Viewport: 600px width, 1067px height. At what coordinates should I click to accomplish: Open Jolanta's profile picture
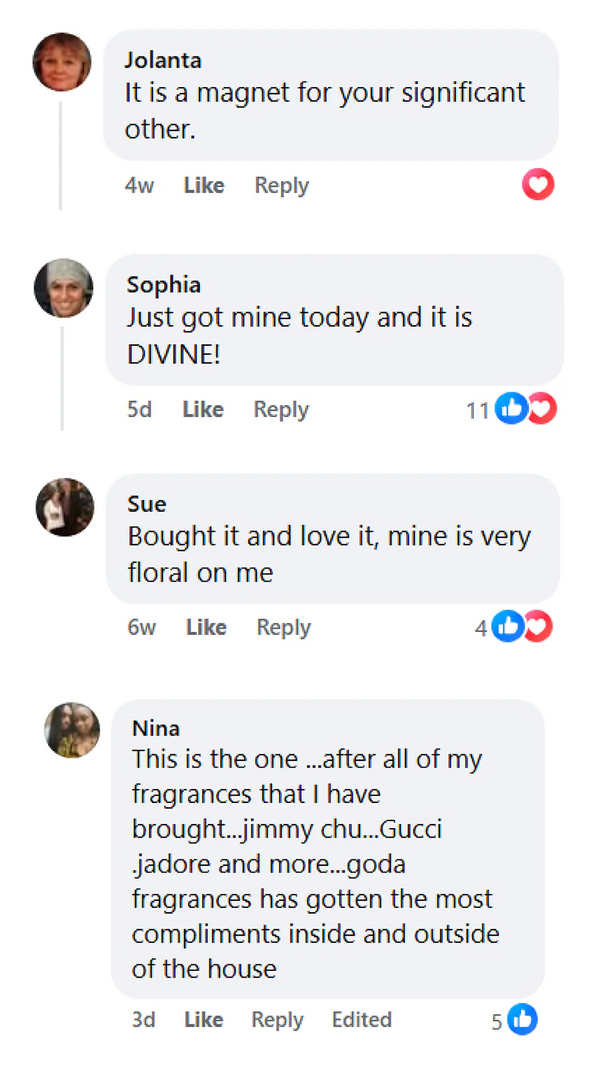tap(62, 62)
